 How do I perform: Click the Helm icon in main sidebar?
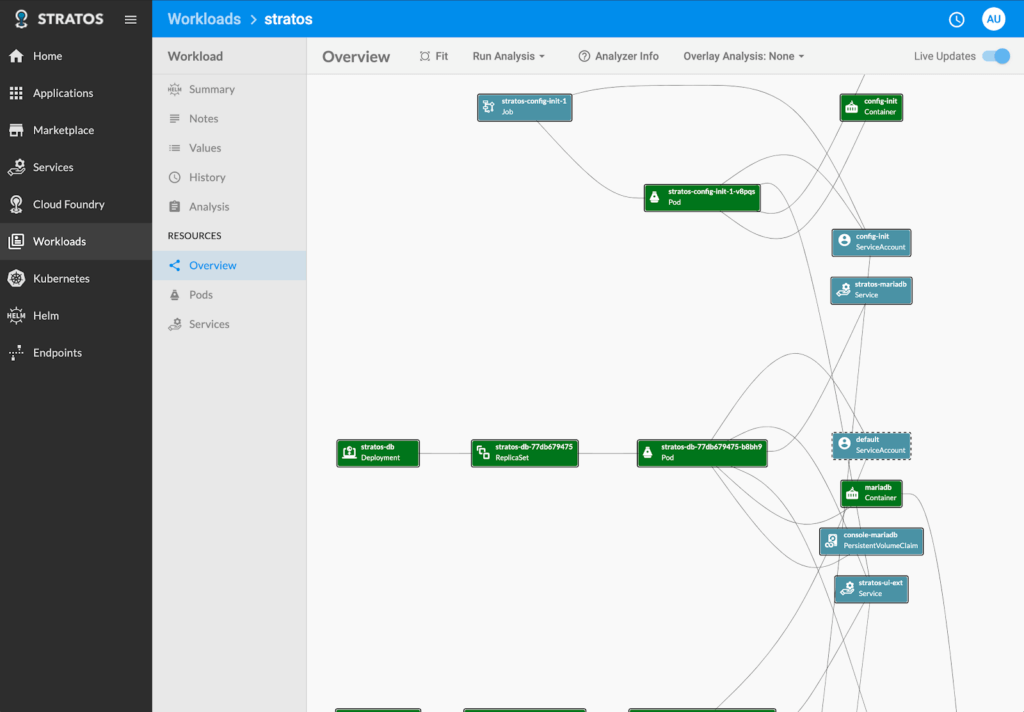pyautogui.click(x=16, y=316)
